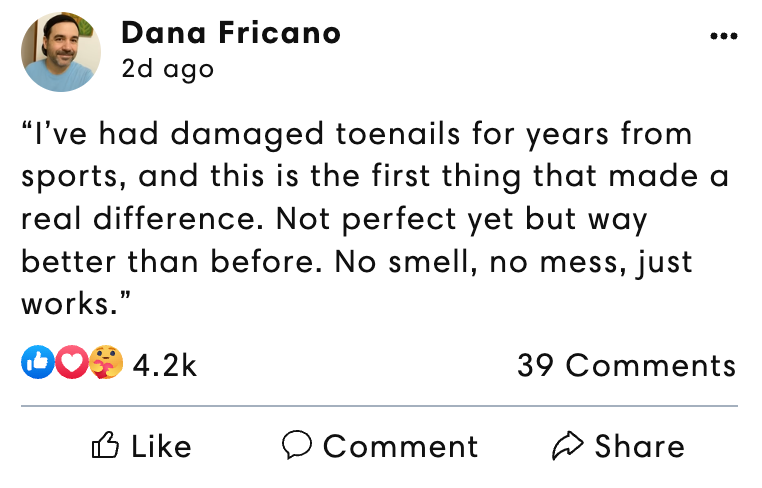Click the final word works in post
This screenshot has height=488, width=762.
(x=69, y=304)
